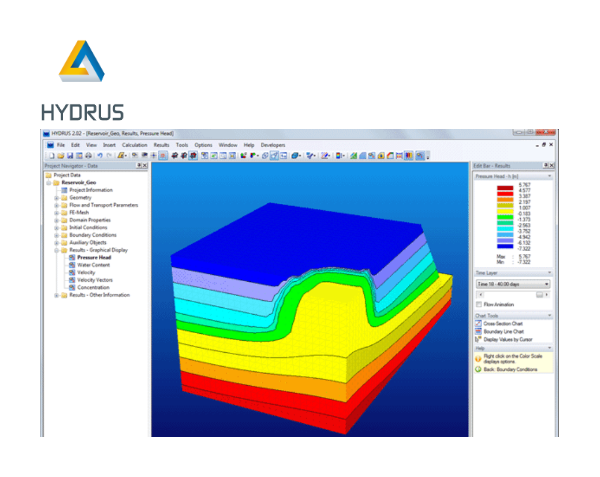Click Back: Boundary Conditions help link
Screen dimensions: 600x477
point(511,370)
